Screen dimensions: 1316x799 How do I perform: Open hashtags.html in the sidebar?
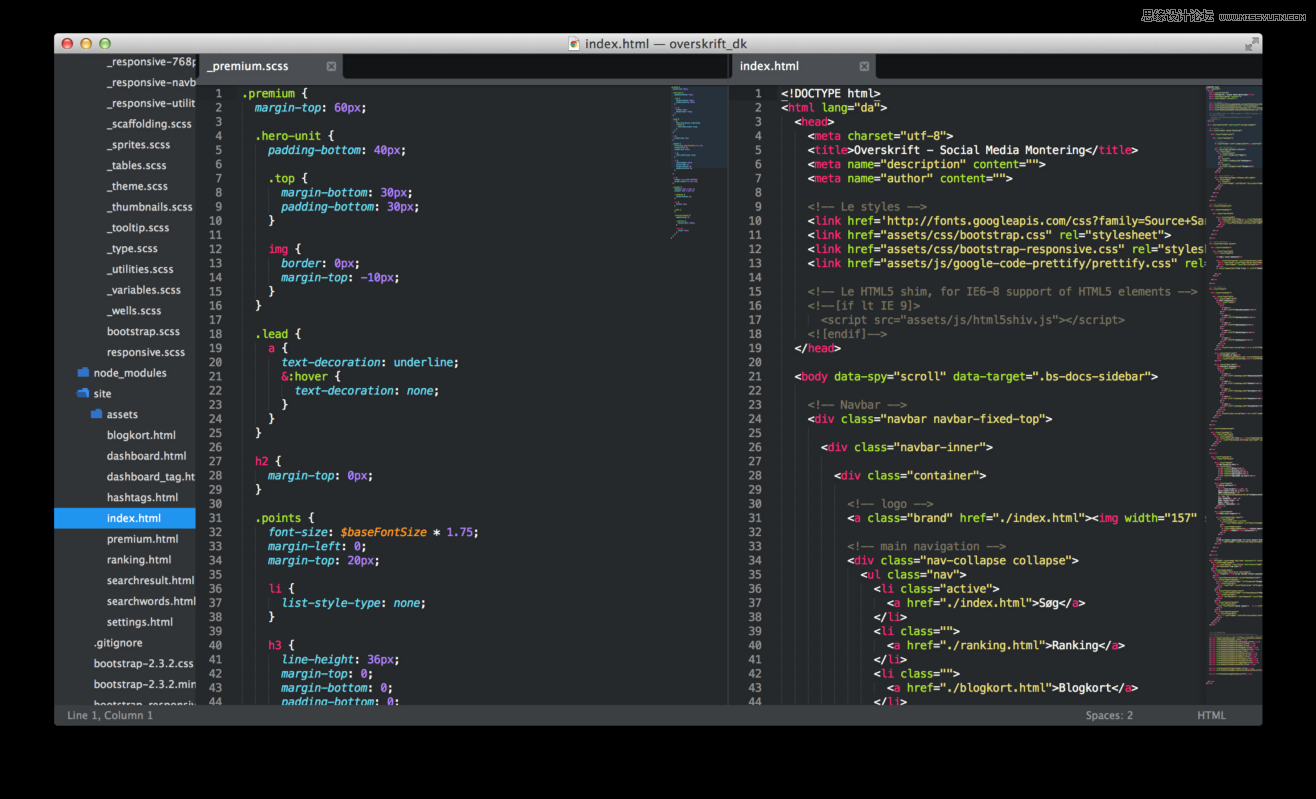[x=142, y=497]
